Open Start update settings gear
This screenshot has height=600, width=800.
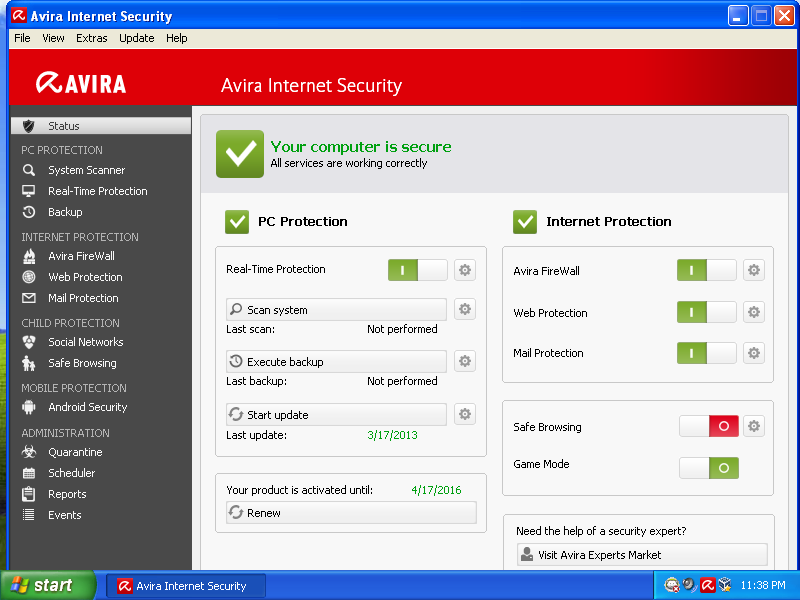click(x=464, y=414)
